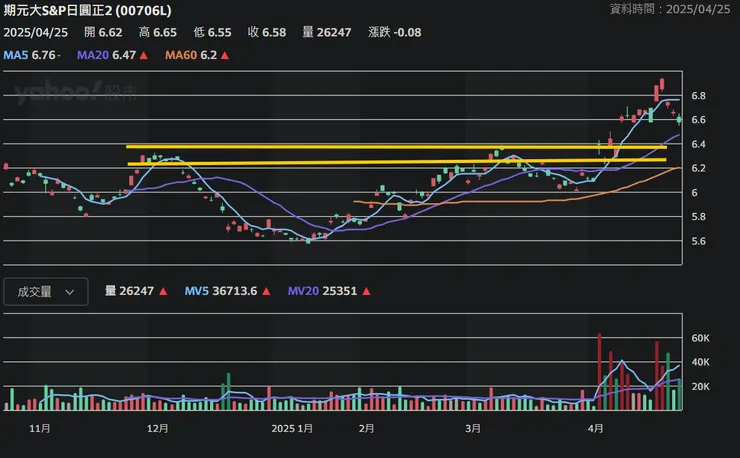This screenshot has height=458, width=740.
Task: Click the 5.6 price axis label
Action: point(698,241)
